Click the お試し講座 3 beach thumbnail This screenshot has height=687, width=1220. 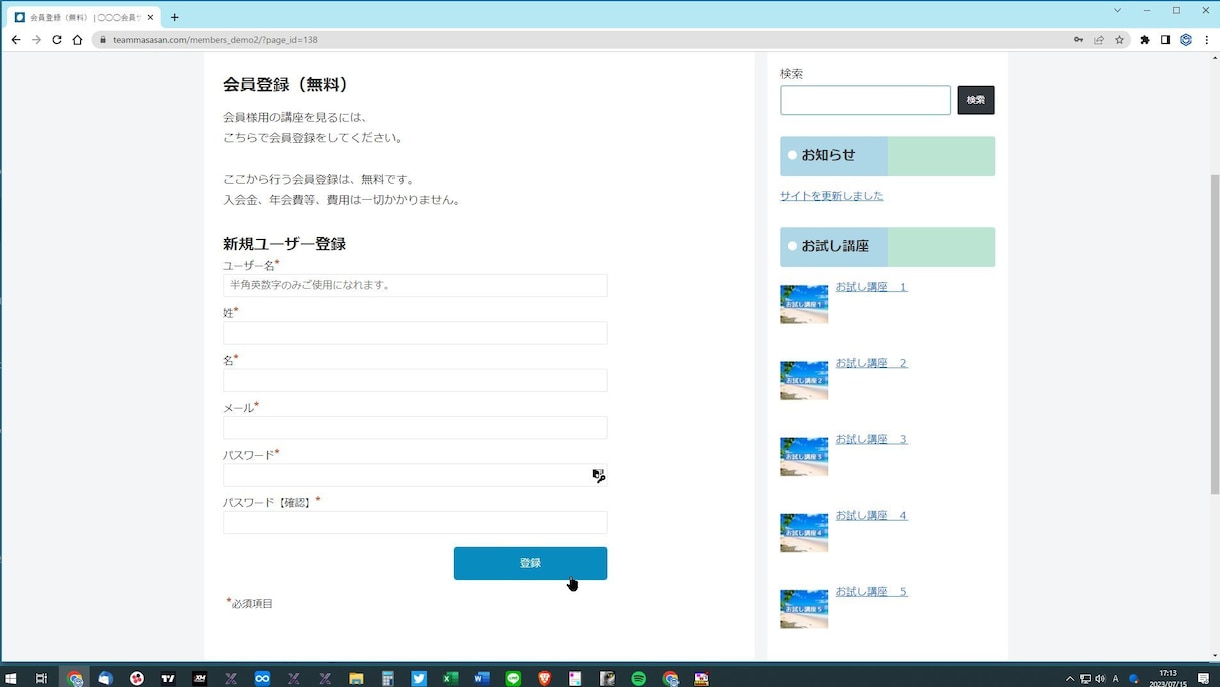804,457
